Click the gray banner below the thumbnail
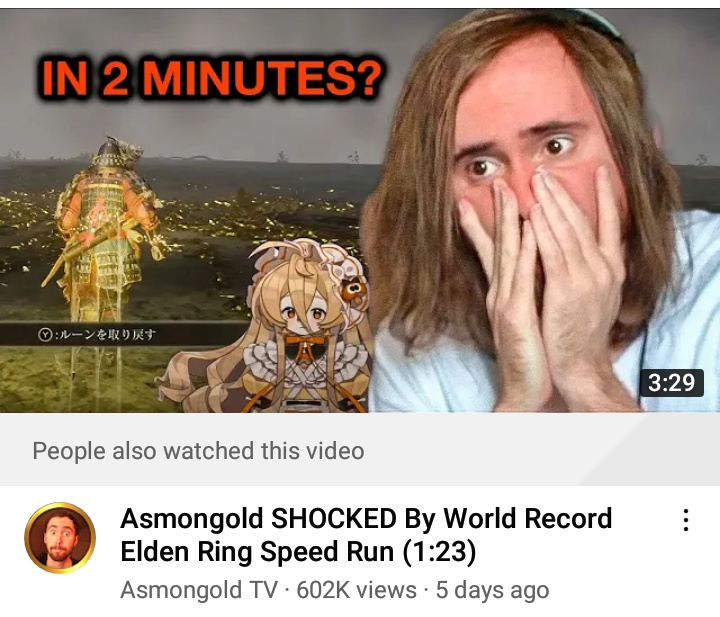The image size is (720, 617). coord(360,449)
